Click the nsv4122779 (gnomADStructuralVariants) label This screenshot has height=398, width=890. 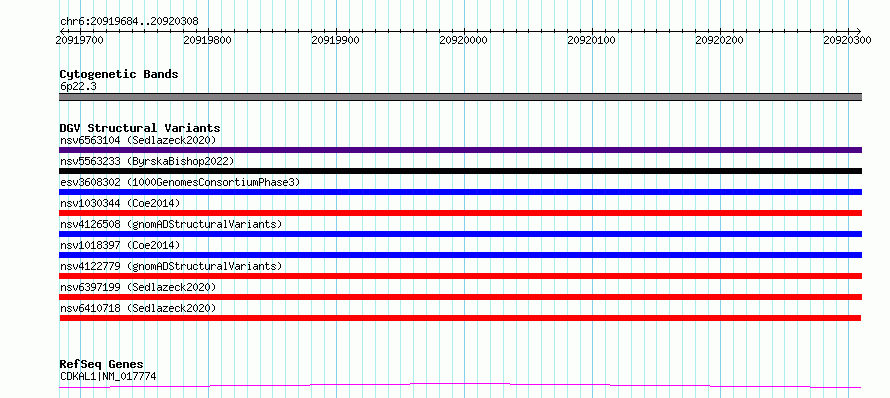pos(170,266)
